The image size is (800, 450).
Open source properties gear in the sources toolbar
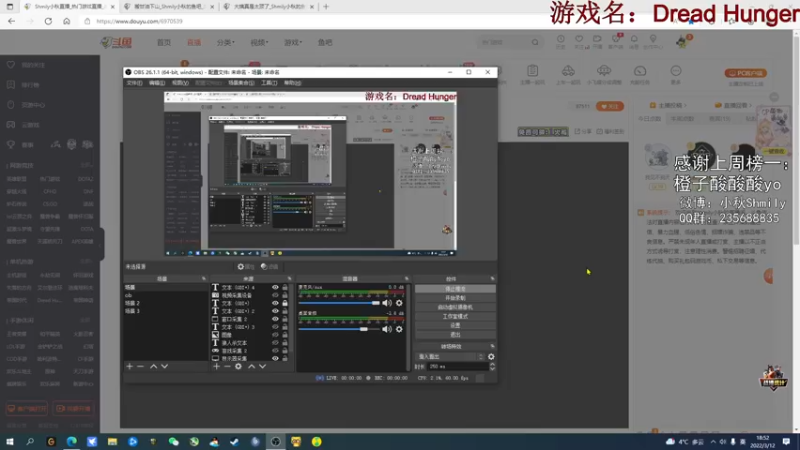click(x=238, y=366)
